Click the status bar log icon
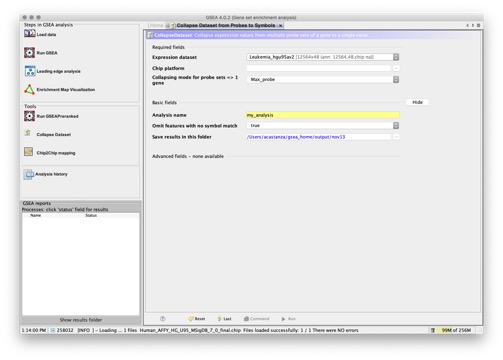 tap(52, 330)
